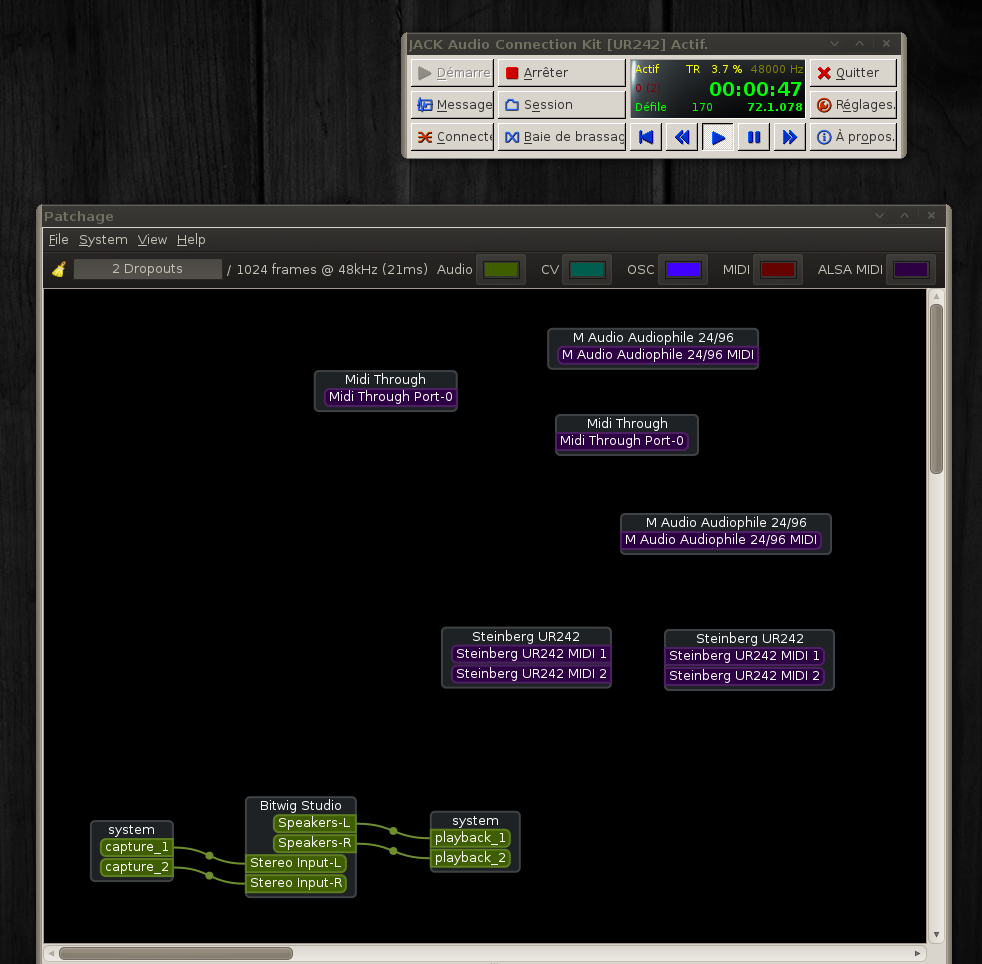Click the vertical scrollbar thumb in Patchage

936,389
